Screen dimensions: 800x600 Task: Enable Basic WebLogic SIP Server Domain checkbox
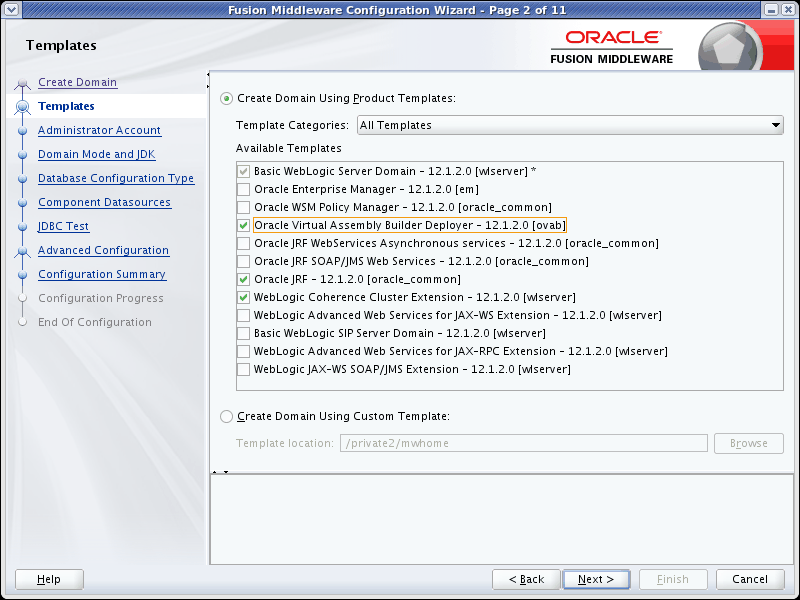[243, 333]
